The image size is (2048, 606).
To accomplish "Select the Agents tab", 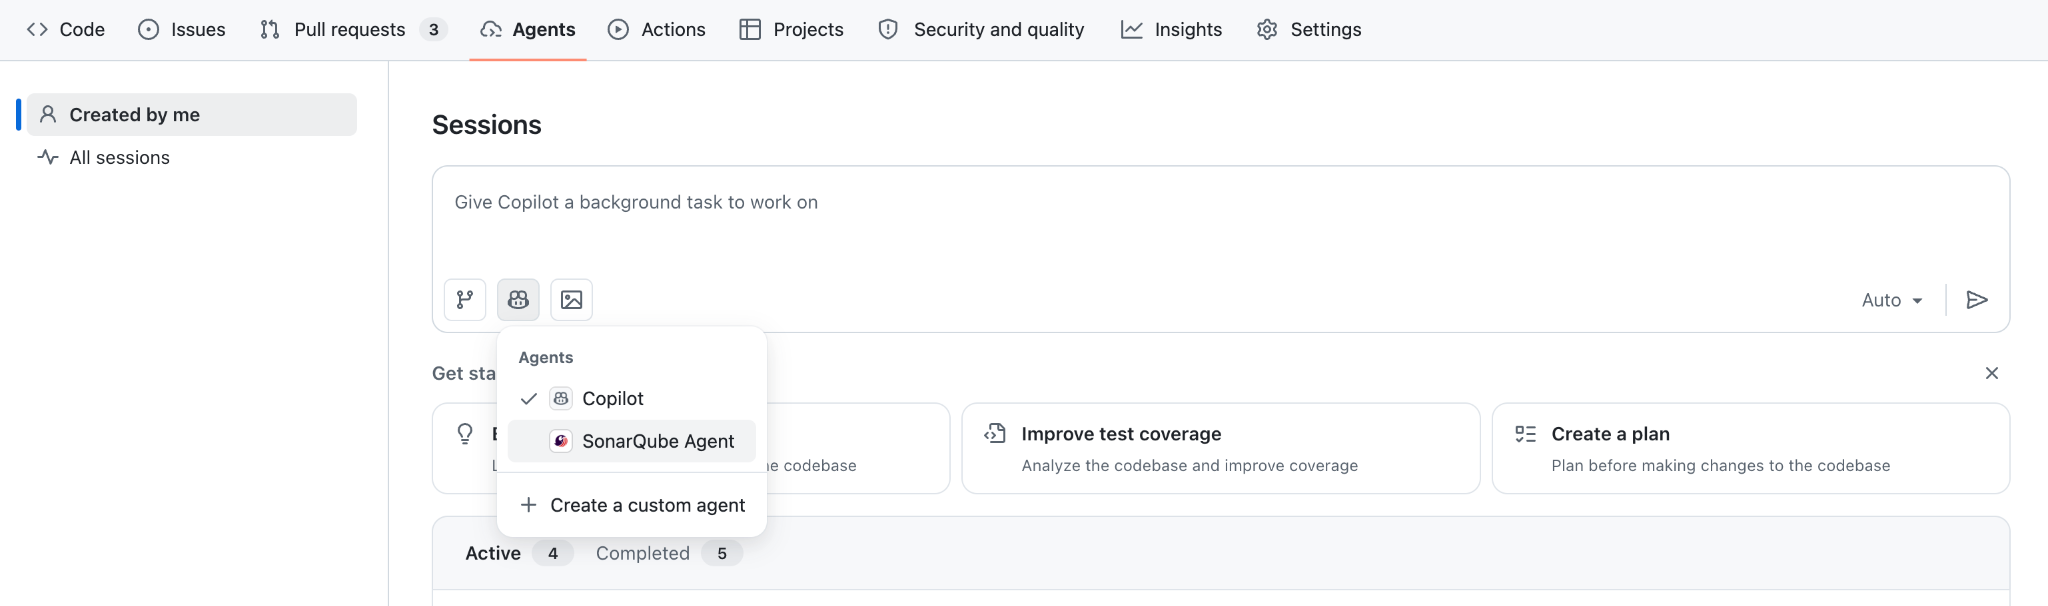I will (x=528, y=29).
